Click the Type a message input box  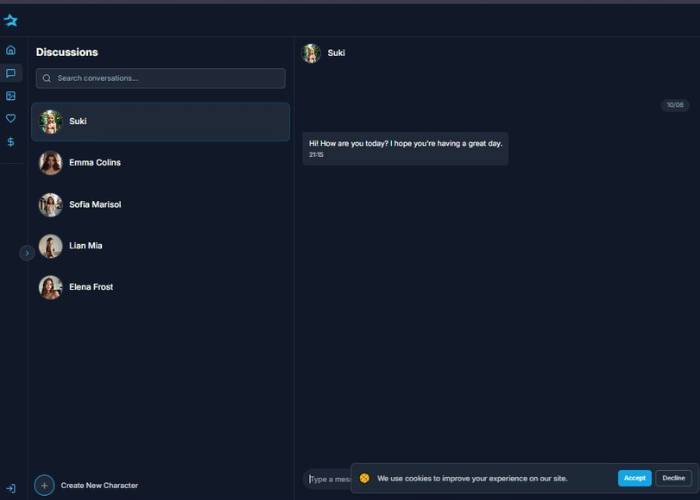(328, 479)
